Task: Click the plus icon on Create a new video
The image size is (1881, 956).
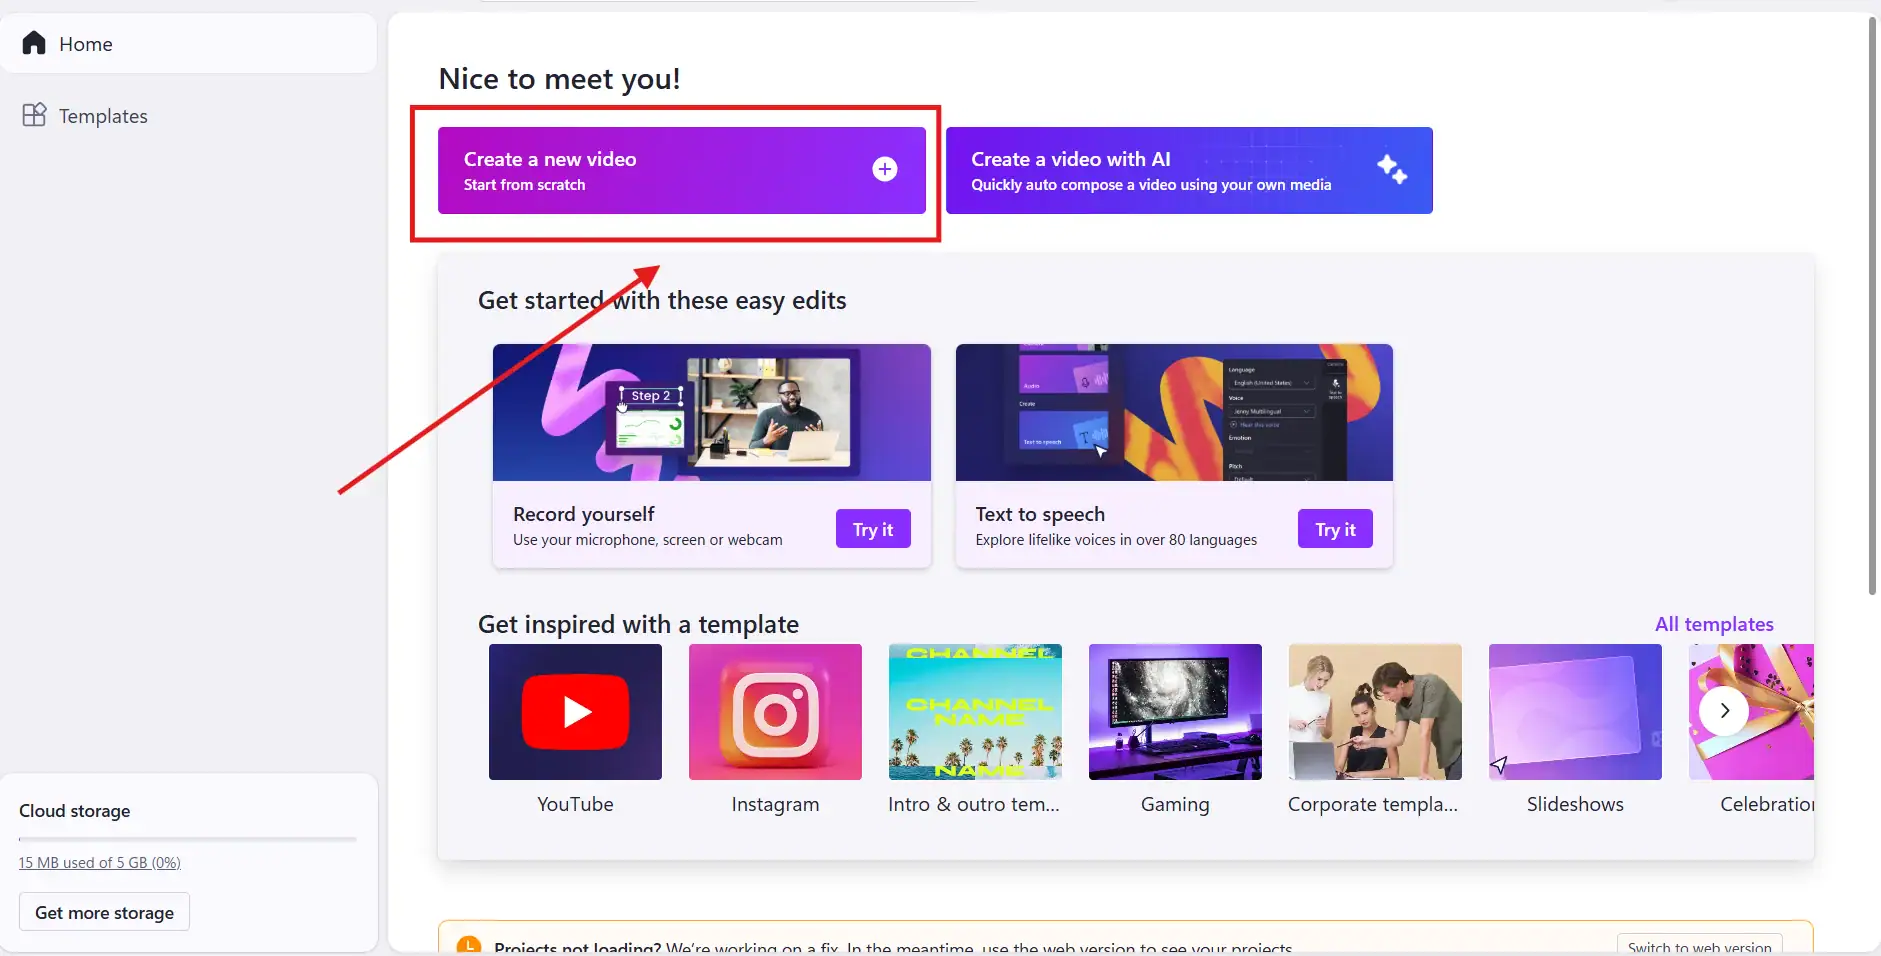Action: 885,168
